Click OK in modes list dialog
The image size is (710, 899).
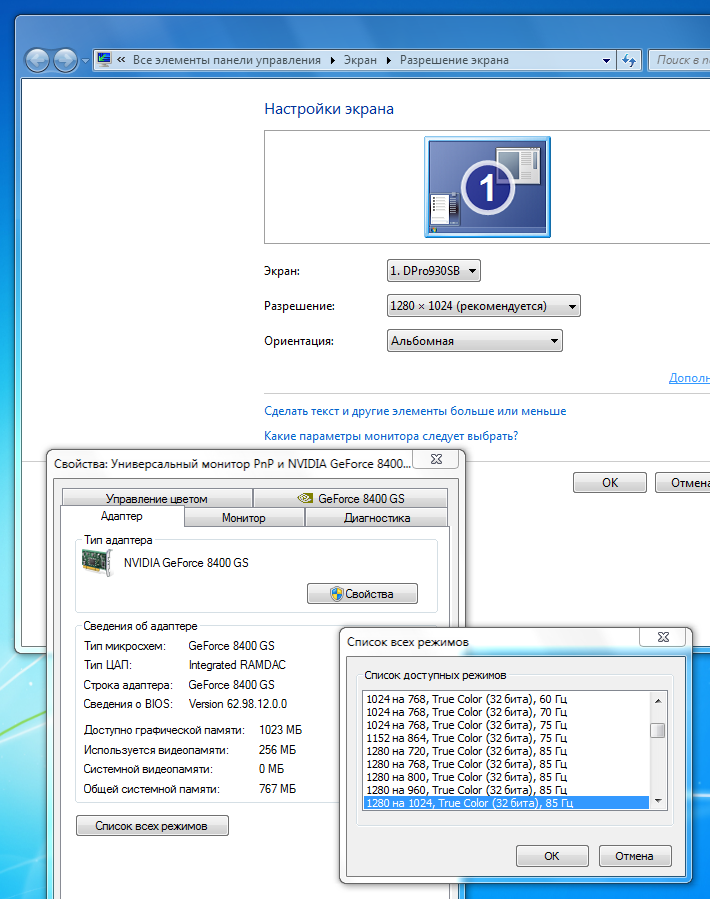tap(552, 856)
